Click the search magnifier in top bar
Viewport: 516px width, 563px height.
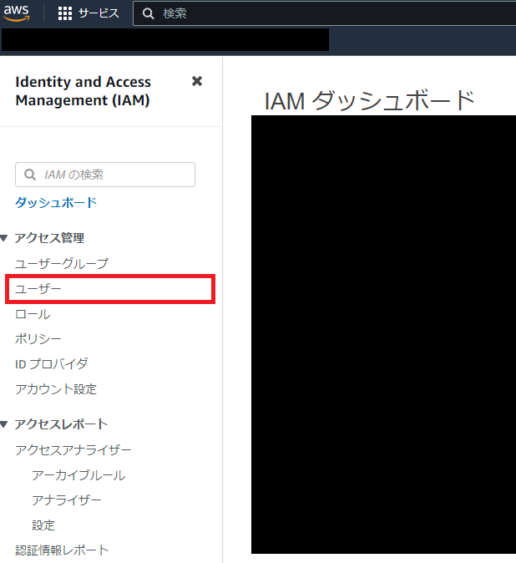[148, 14]
